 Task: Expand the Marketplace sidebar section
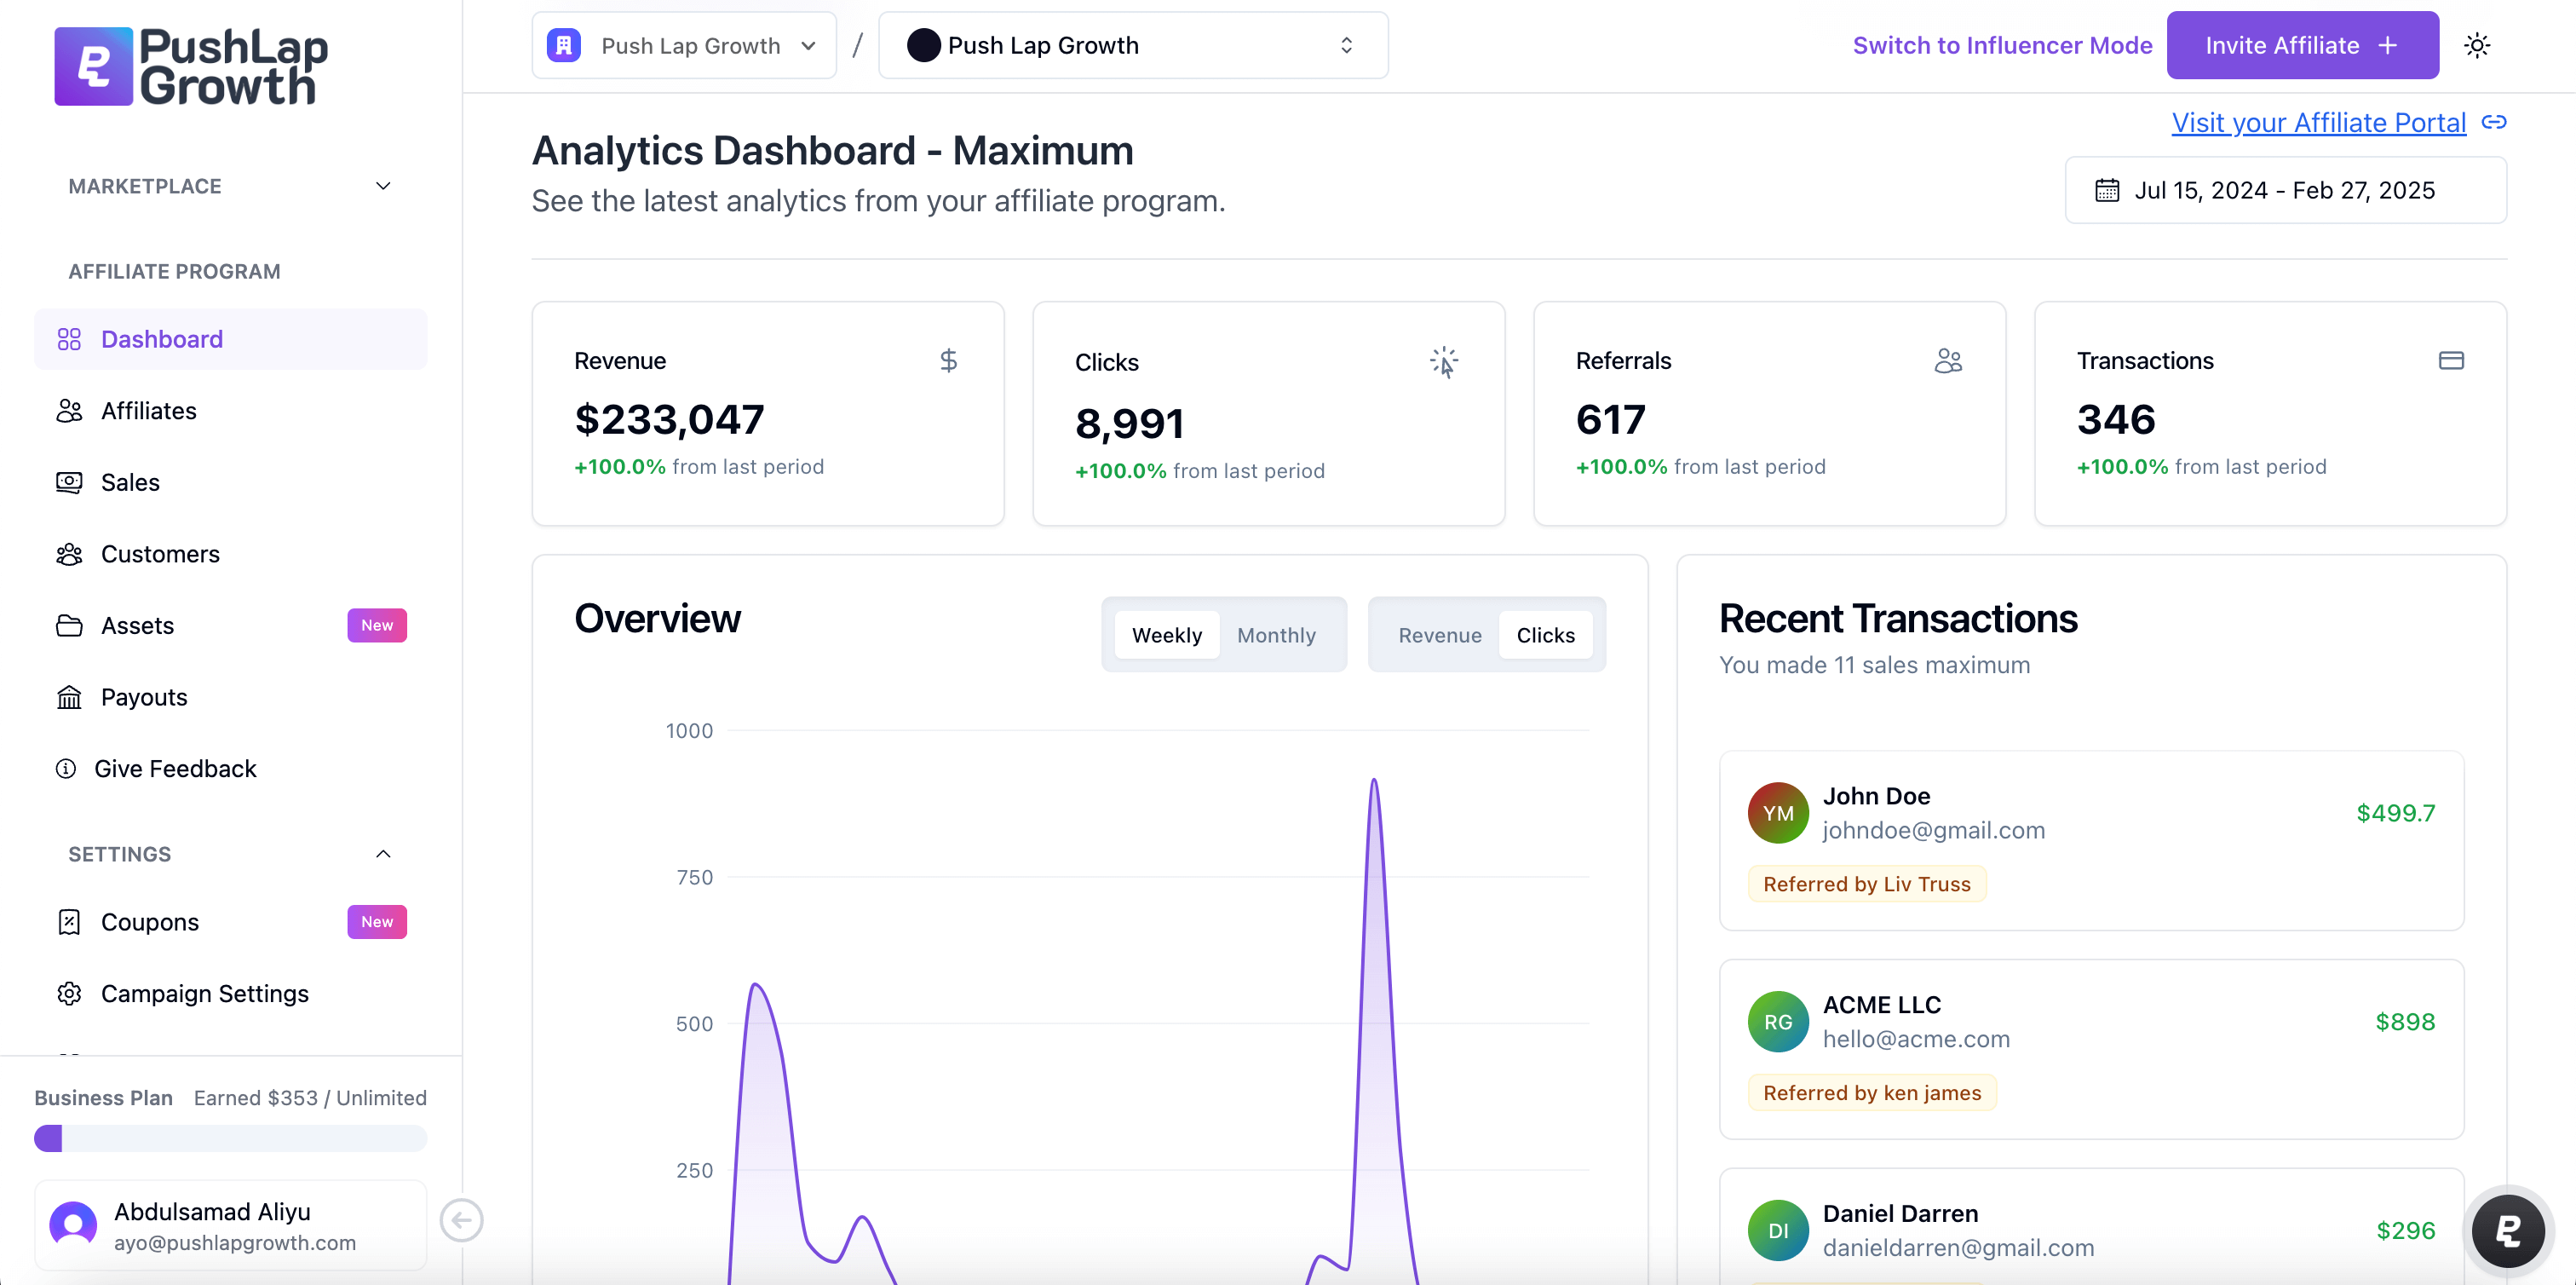[x=382, y=186]
